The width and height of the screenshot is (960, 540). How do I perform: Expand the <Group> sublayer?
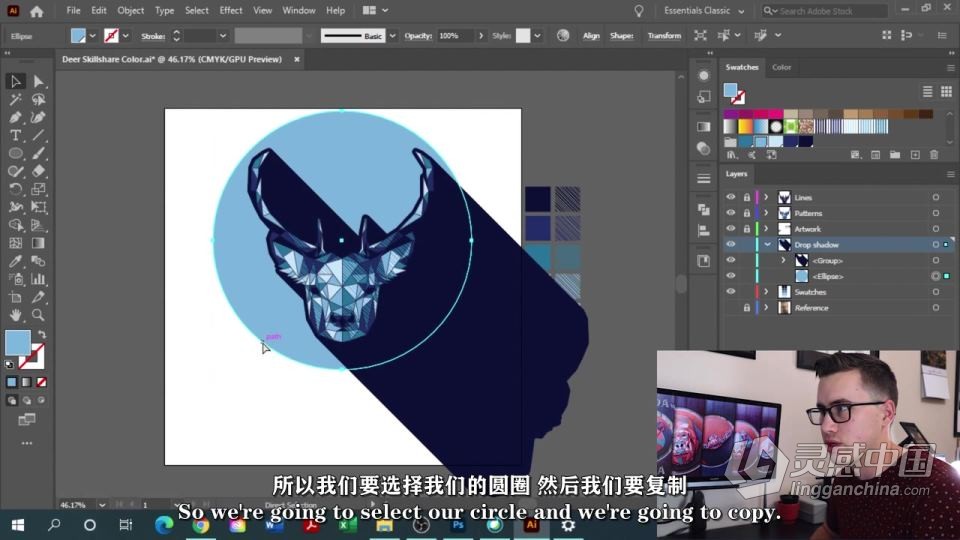(x=783, y=260)
